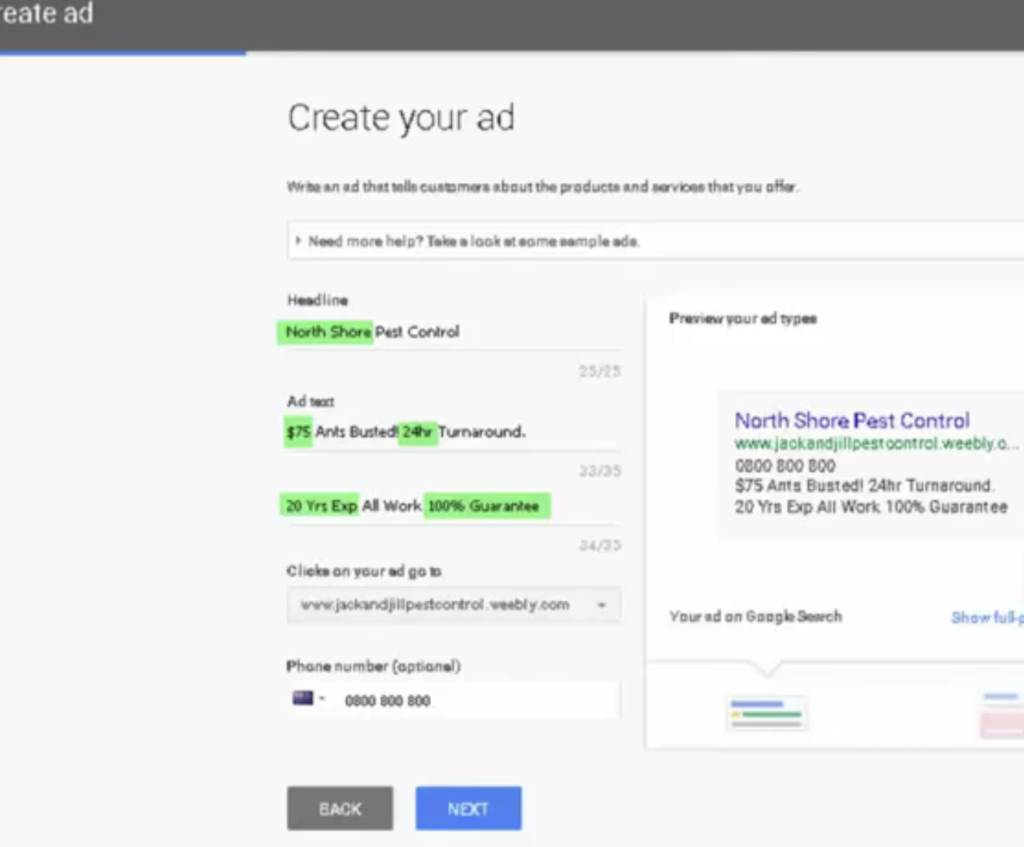1024x847 pixels.
Task: Click the 'Preview your ad types' heading
Action: (743, 319)
